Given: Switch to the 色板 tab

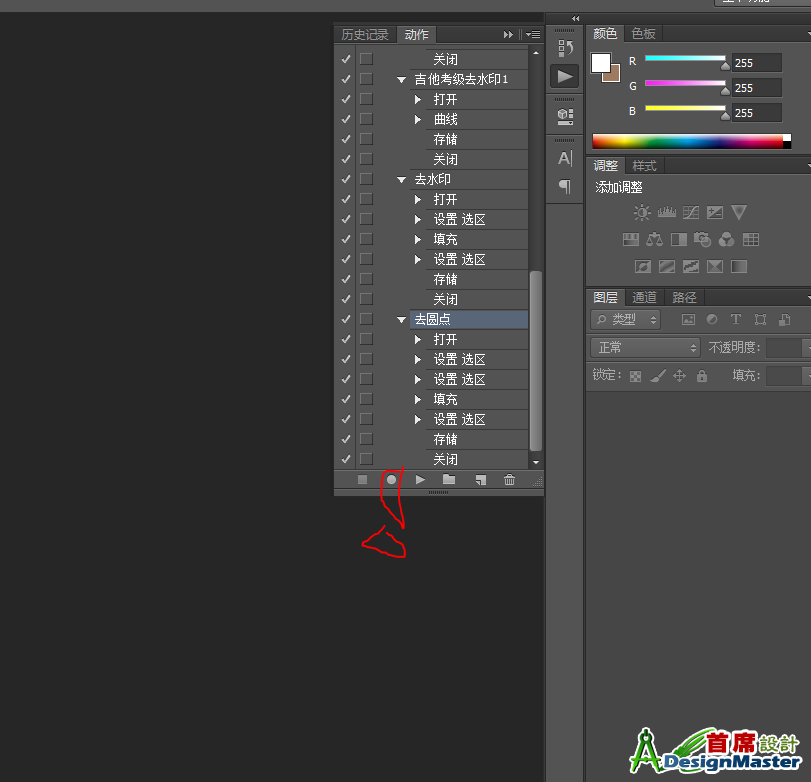Looking at the screenshot, I should tap(643, 34).
